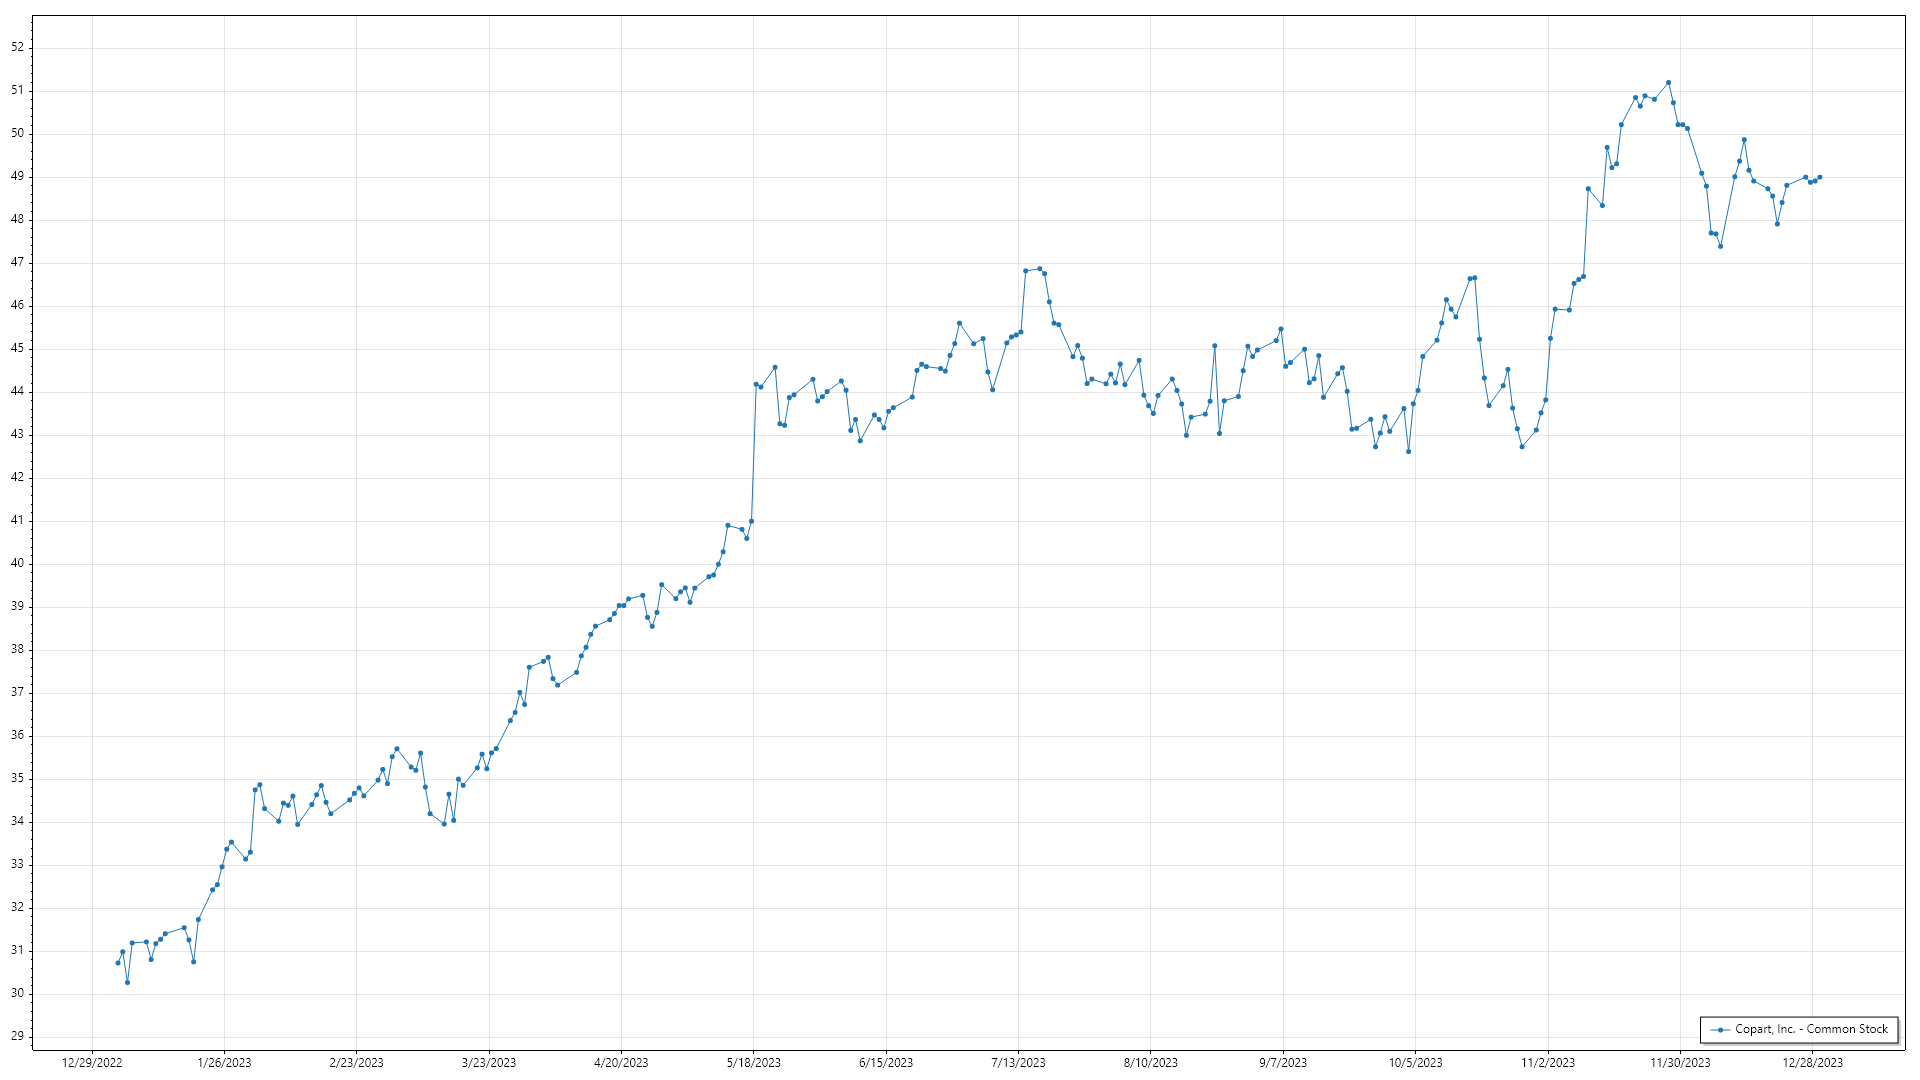This screenshot has width=1920, height=1080.
Task: Click the very last data point on the line
Action: click(1819, 177)
